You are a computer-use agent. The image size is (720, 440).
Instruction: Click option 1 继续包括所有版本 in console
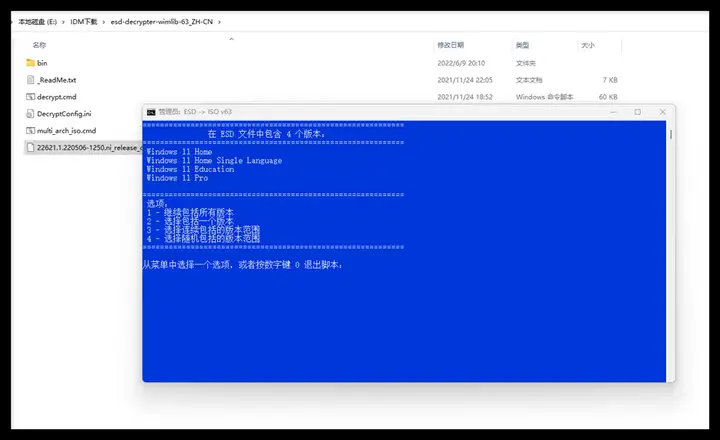[190, 213]
